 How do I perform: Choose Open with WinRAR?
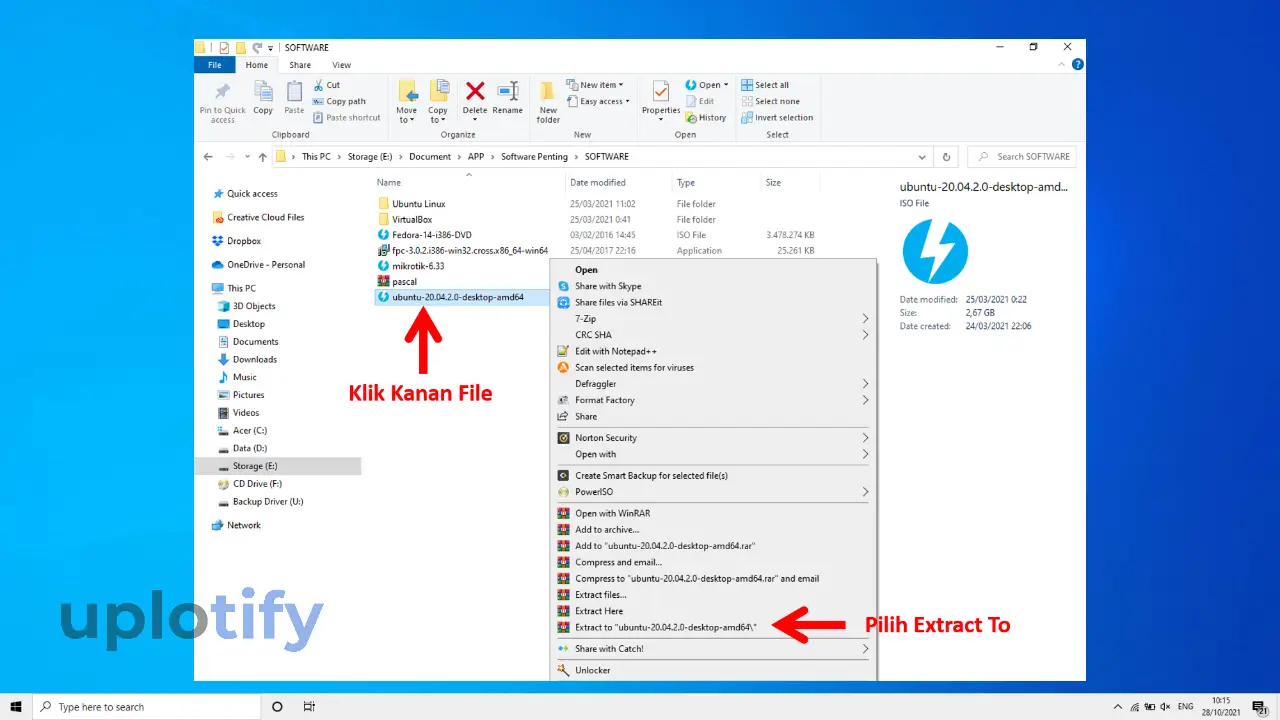coord(714,514)
